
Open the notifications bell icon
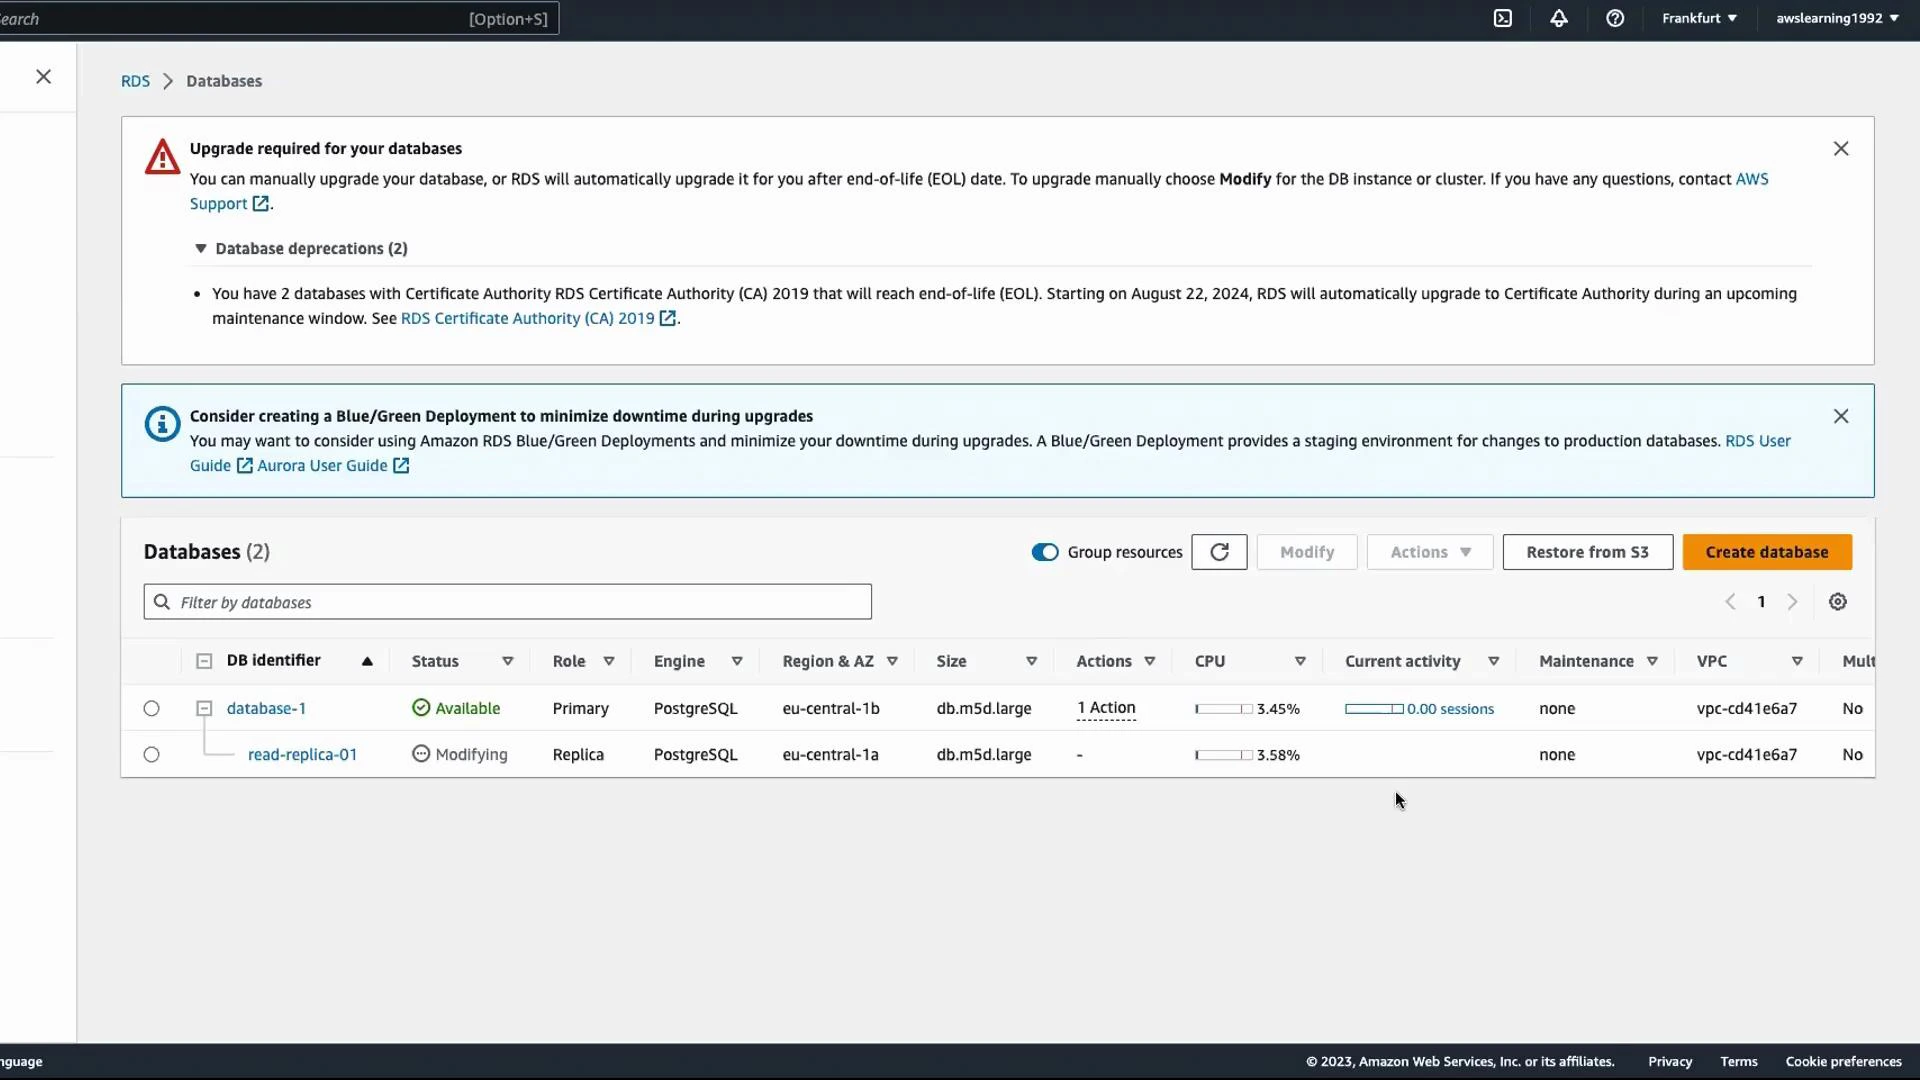[1559, 18]
